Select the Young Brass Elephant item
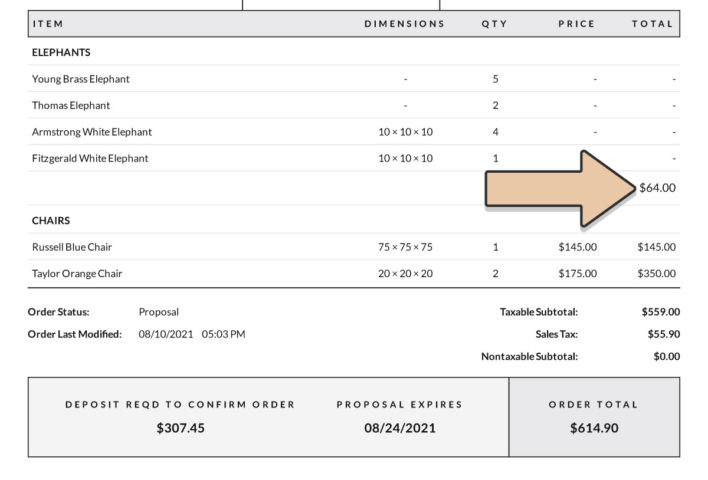 81,79
